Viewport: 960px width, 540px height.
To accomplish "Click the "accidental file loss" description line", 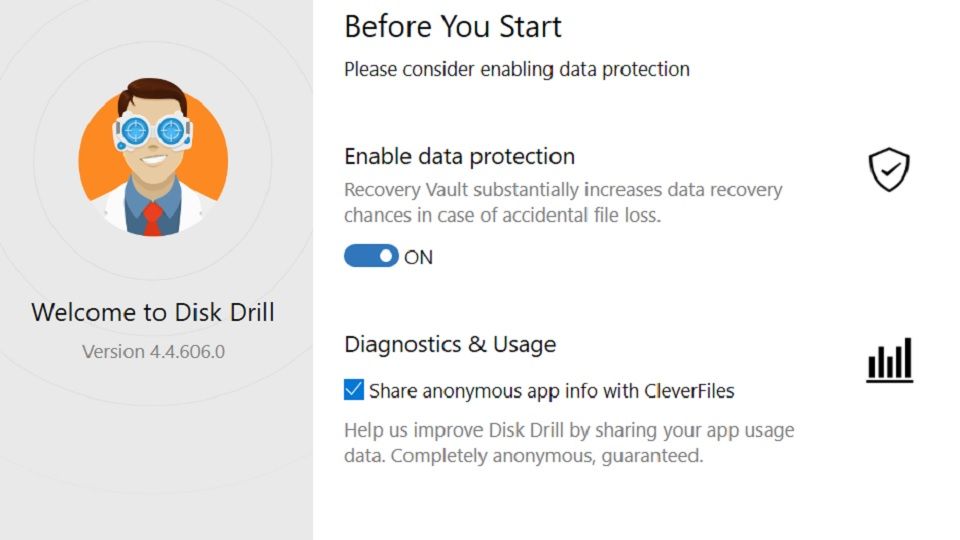I will coord(502,215).
